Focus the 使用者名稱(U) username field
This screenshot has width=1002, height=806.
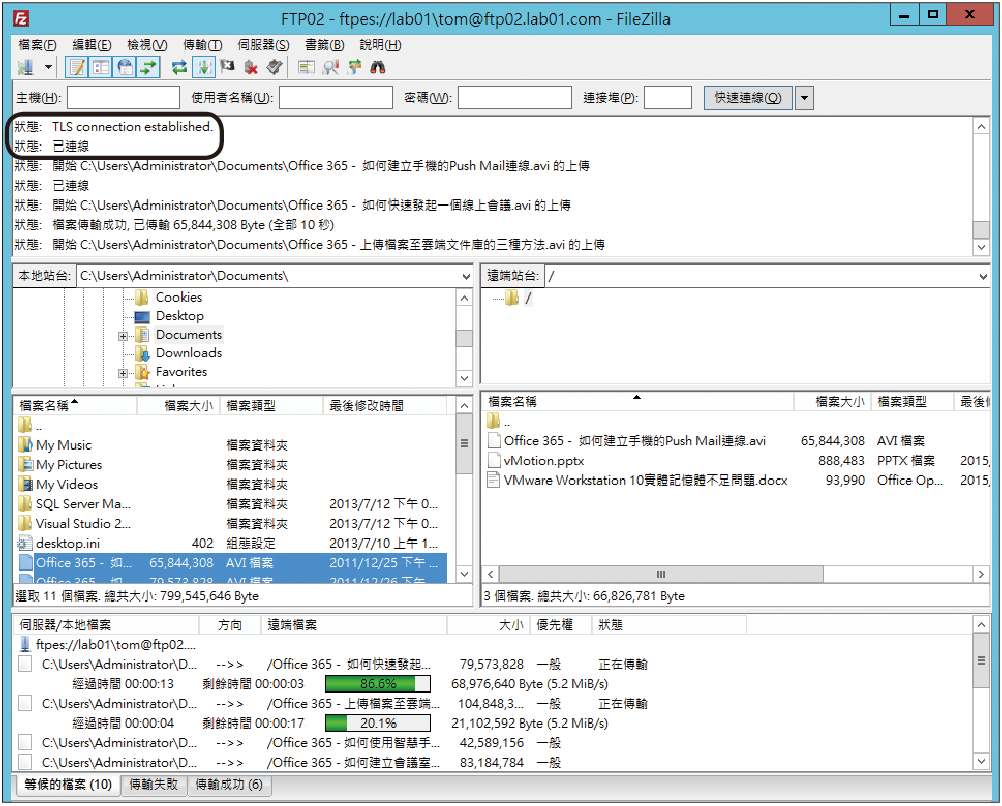pos(335,98)
